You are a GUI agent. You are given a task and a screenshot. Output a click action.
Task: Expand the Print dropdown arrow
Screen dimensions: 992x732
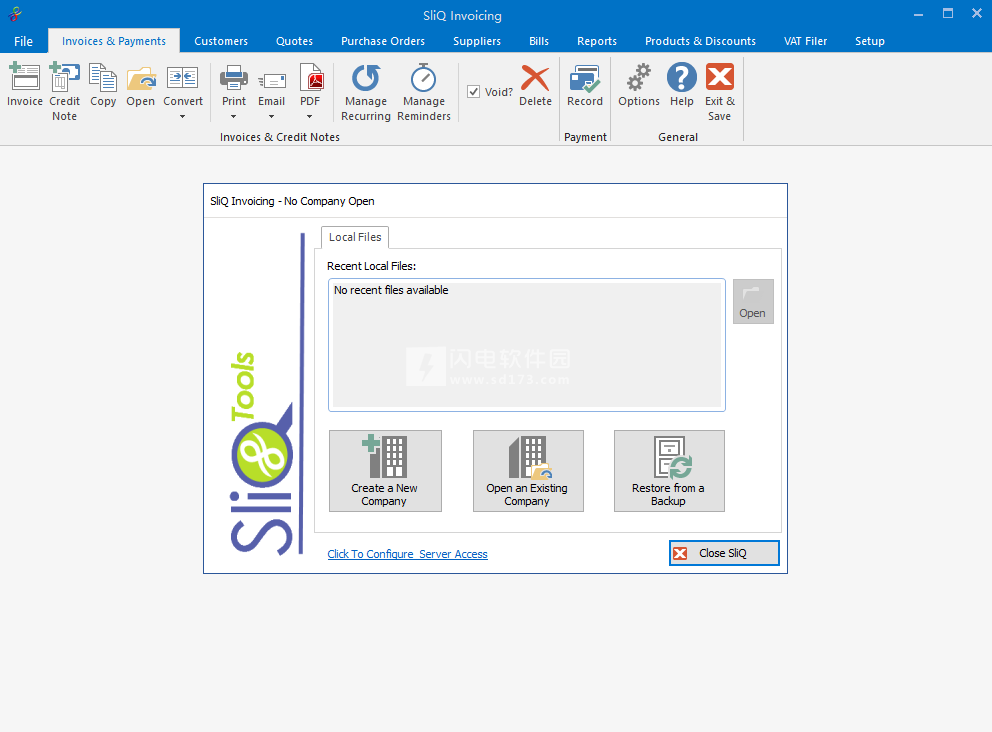pyautogui.click(x=233, y=116)
